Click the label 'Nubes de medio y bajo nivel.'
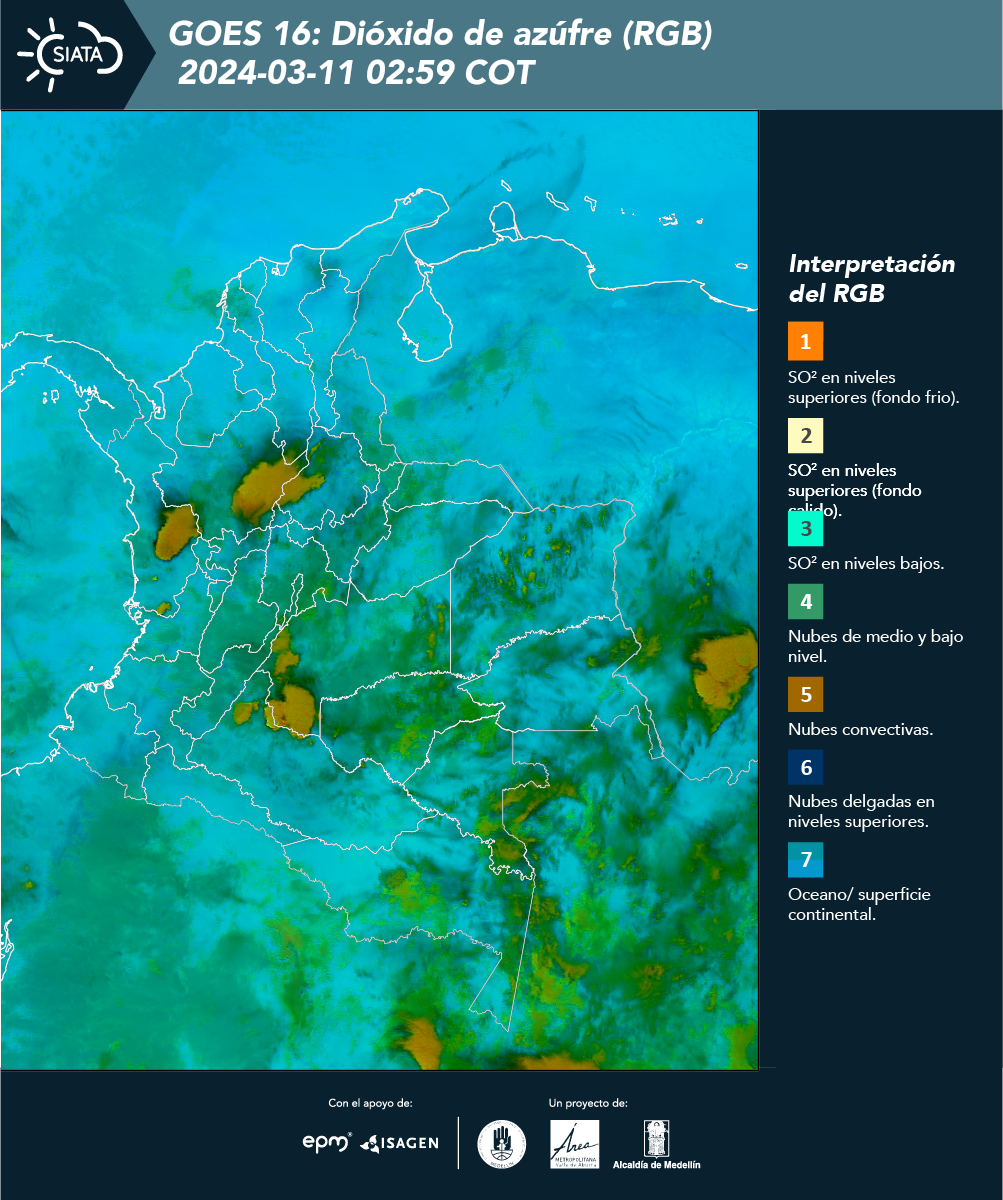The image size is (1003, 1200). 876,646
